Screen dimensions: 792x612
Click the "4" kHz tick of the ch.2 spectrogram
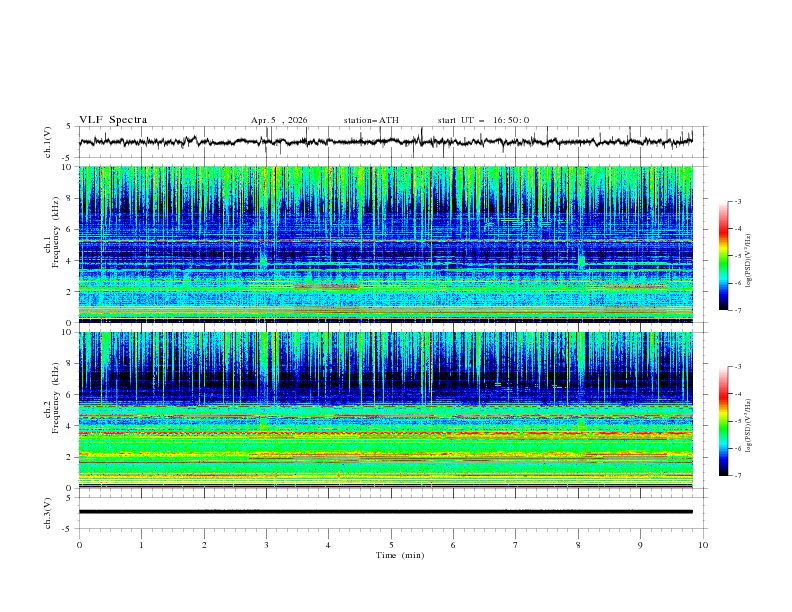pyautogui.click(x=70, y=426)
